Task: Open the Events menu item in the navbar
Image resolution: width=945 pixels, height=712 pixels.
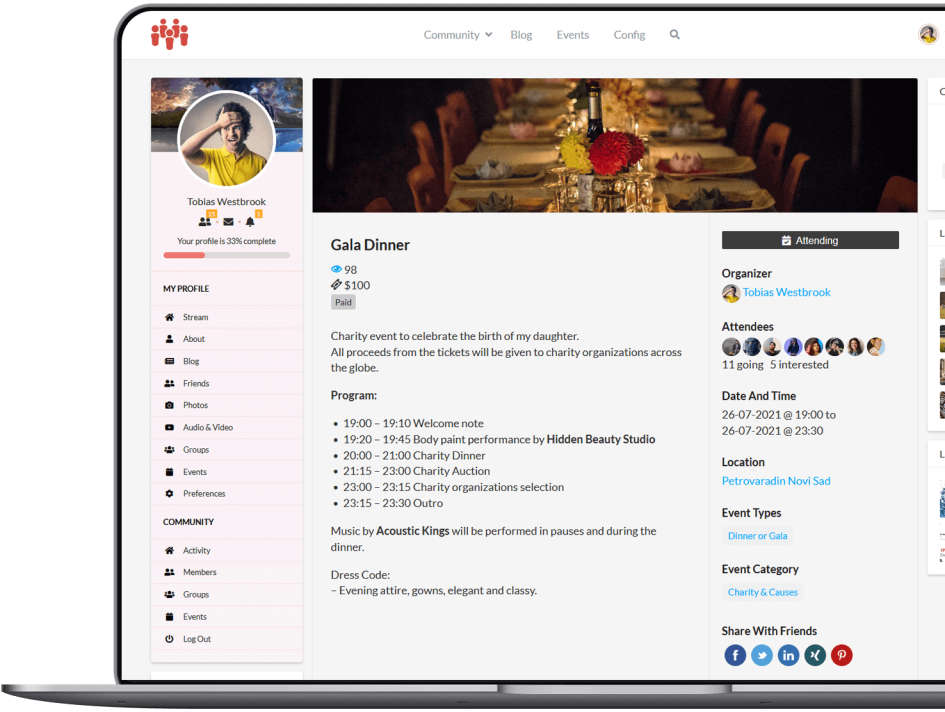Action: (x=573, y=35)
